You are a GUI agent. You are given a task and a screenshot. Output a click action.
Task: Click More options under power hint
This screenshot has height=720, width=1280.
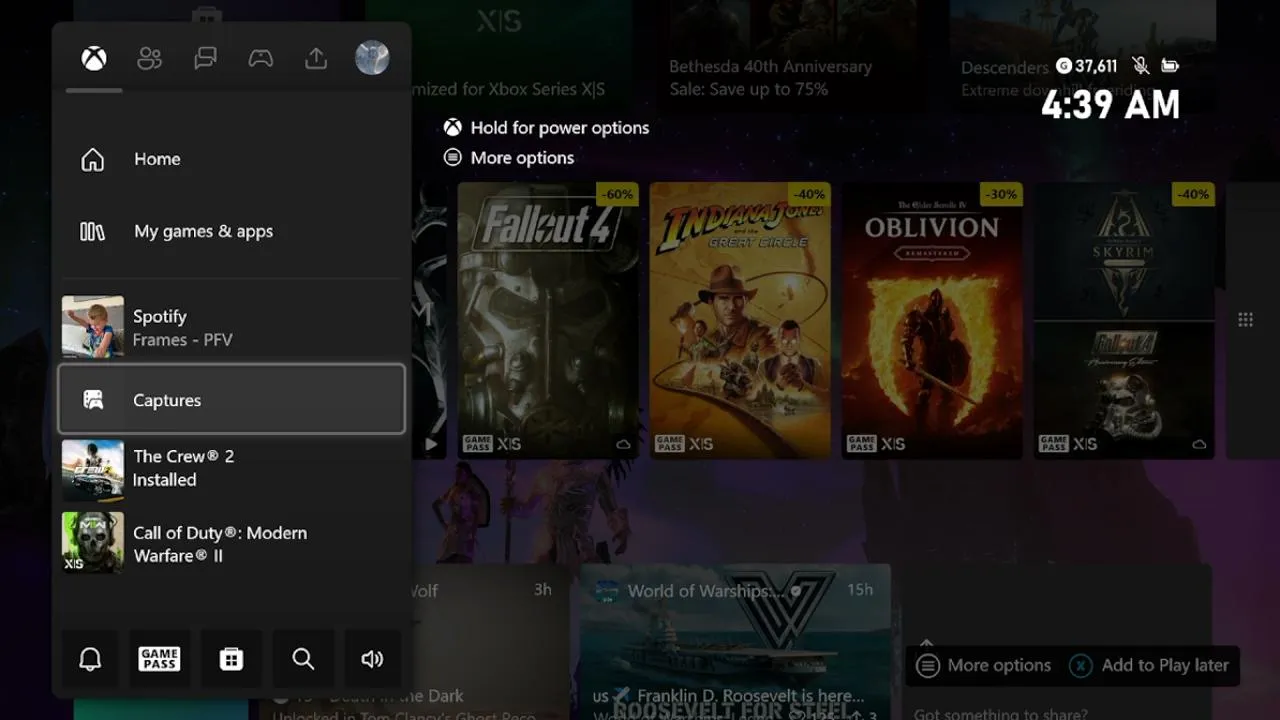(x=509, y=158)
